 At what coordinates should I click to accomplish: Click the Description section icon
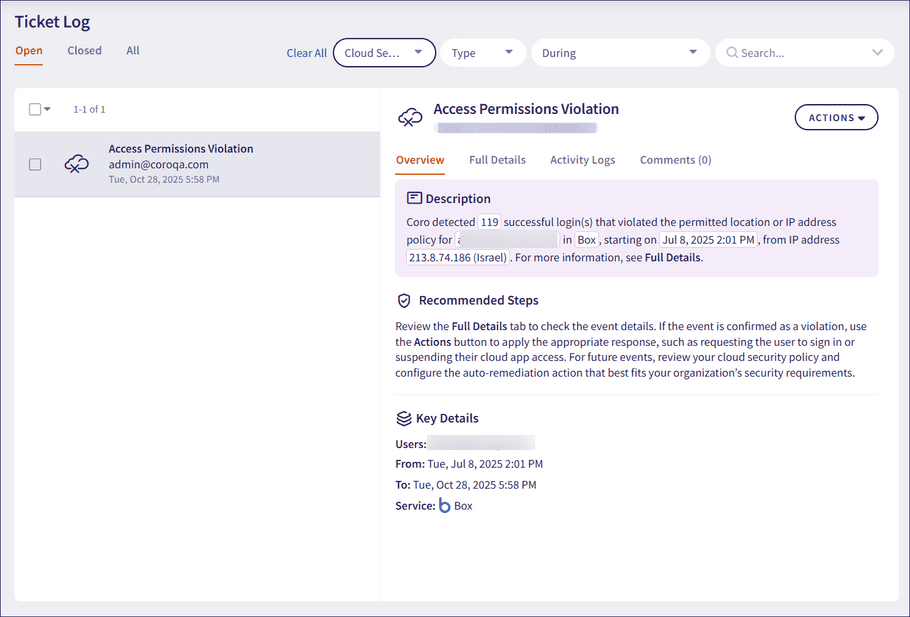point(415,199)
